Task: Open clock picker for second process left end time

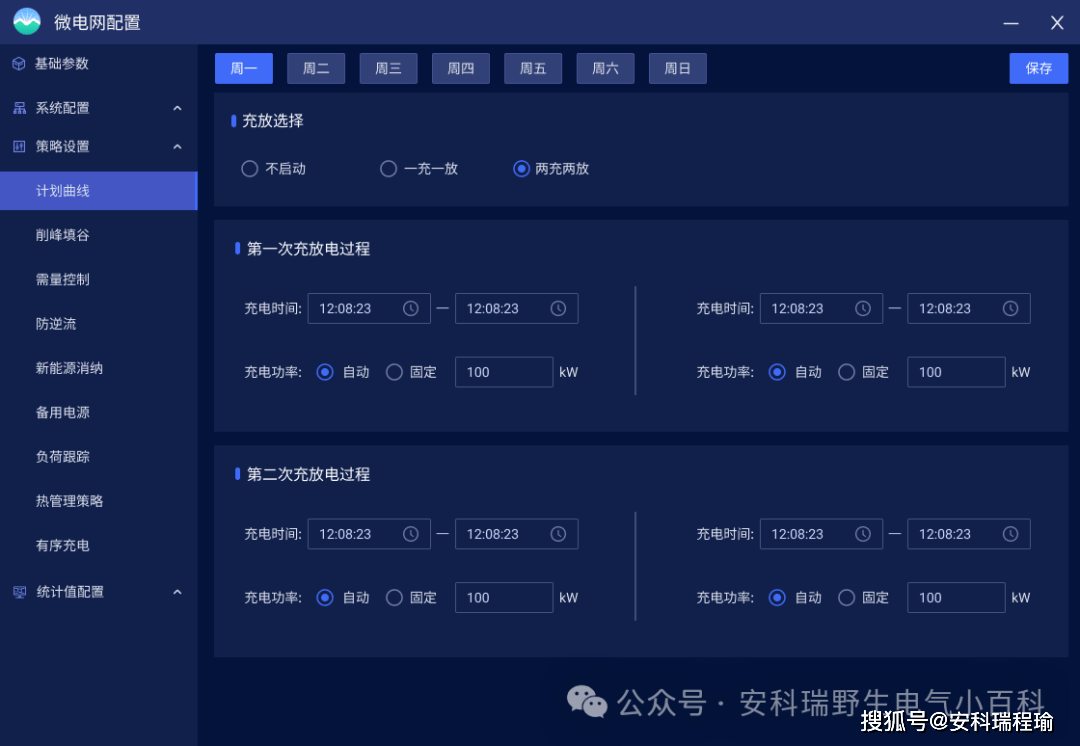Action: (558, 534)
